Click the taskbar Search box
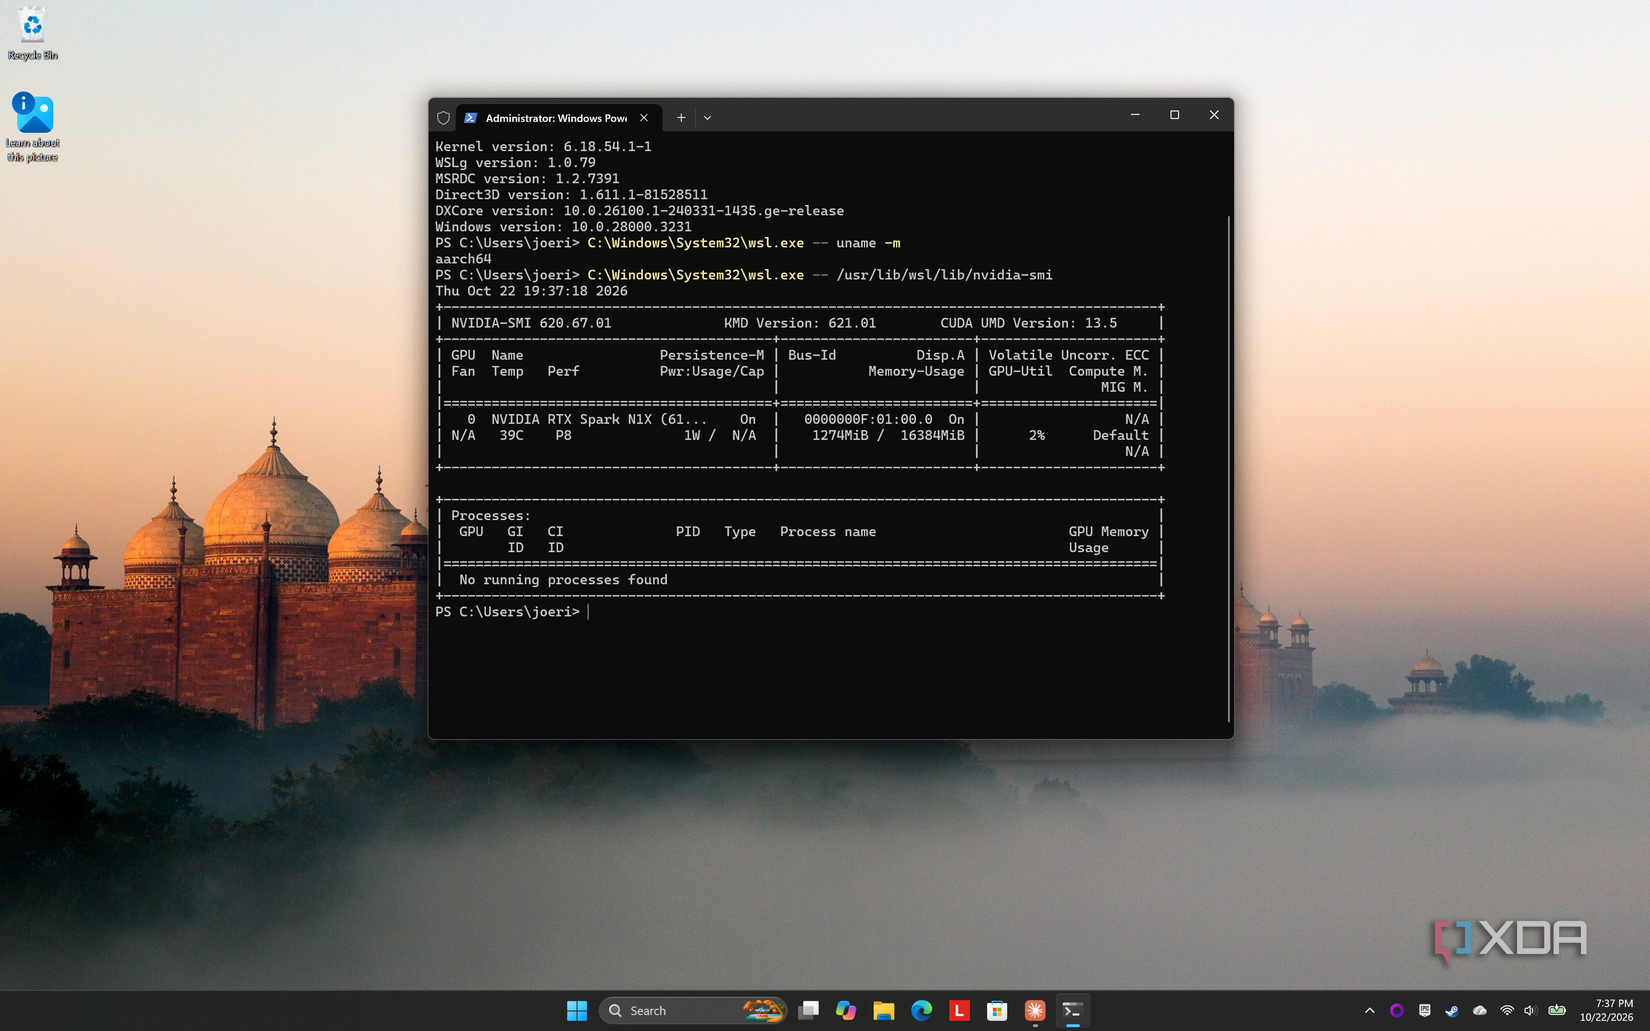The image size is (1650, 1031). click(x=693, y=1011)
